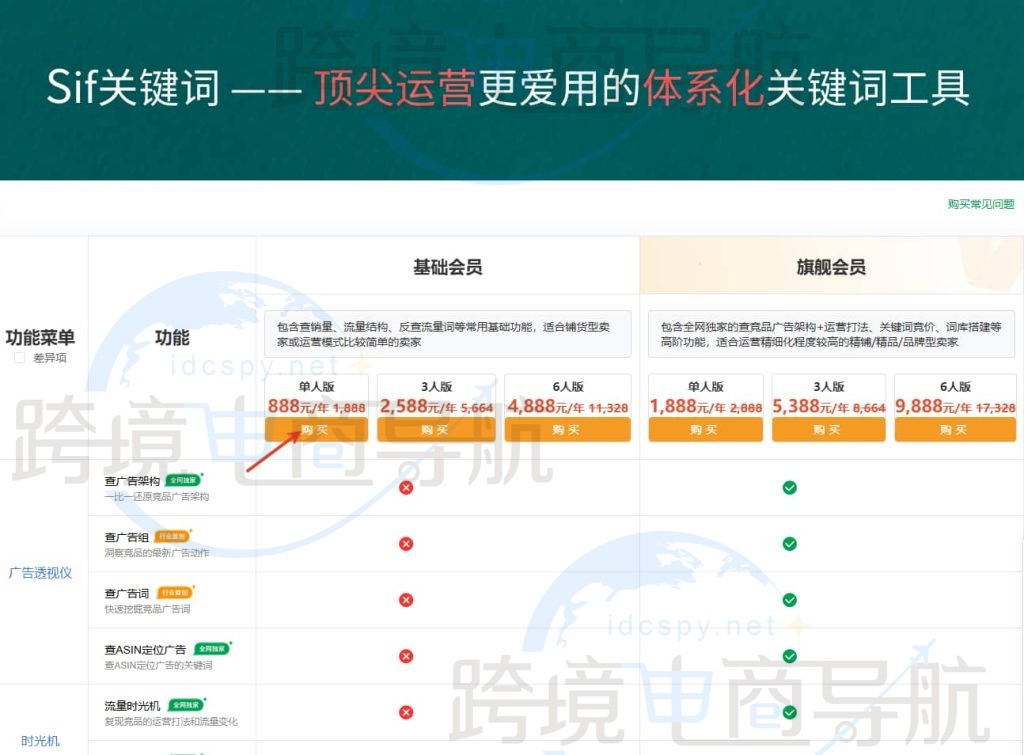Click the red cross in the 流量时光机 row
The width and height of the screenshot is (1024, 755).
[405, 712]
